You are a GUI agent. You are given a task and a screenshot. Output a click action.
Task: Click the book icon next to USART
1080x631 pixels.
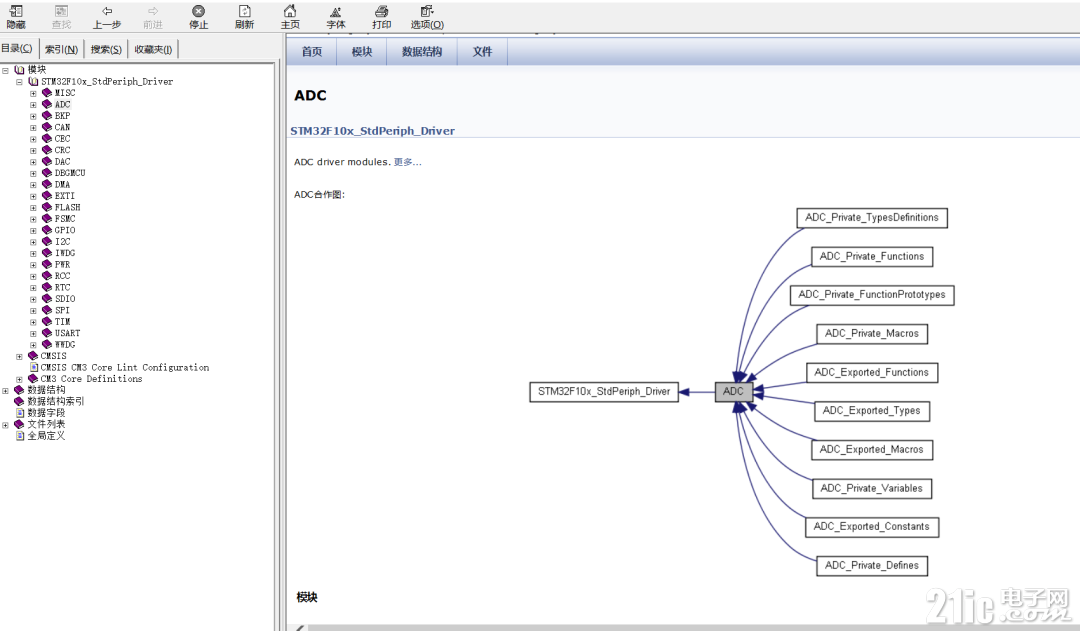[x=47, y=333]
